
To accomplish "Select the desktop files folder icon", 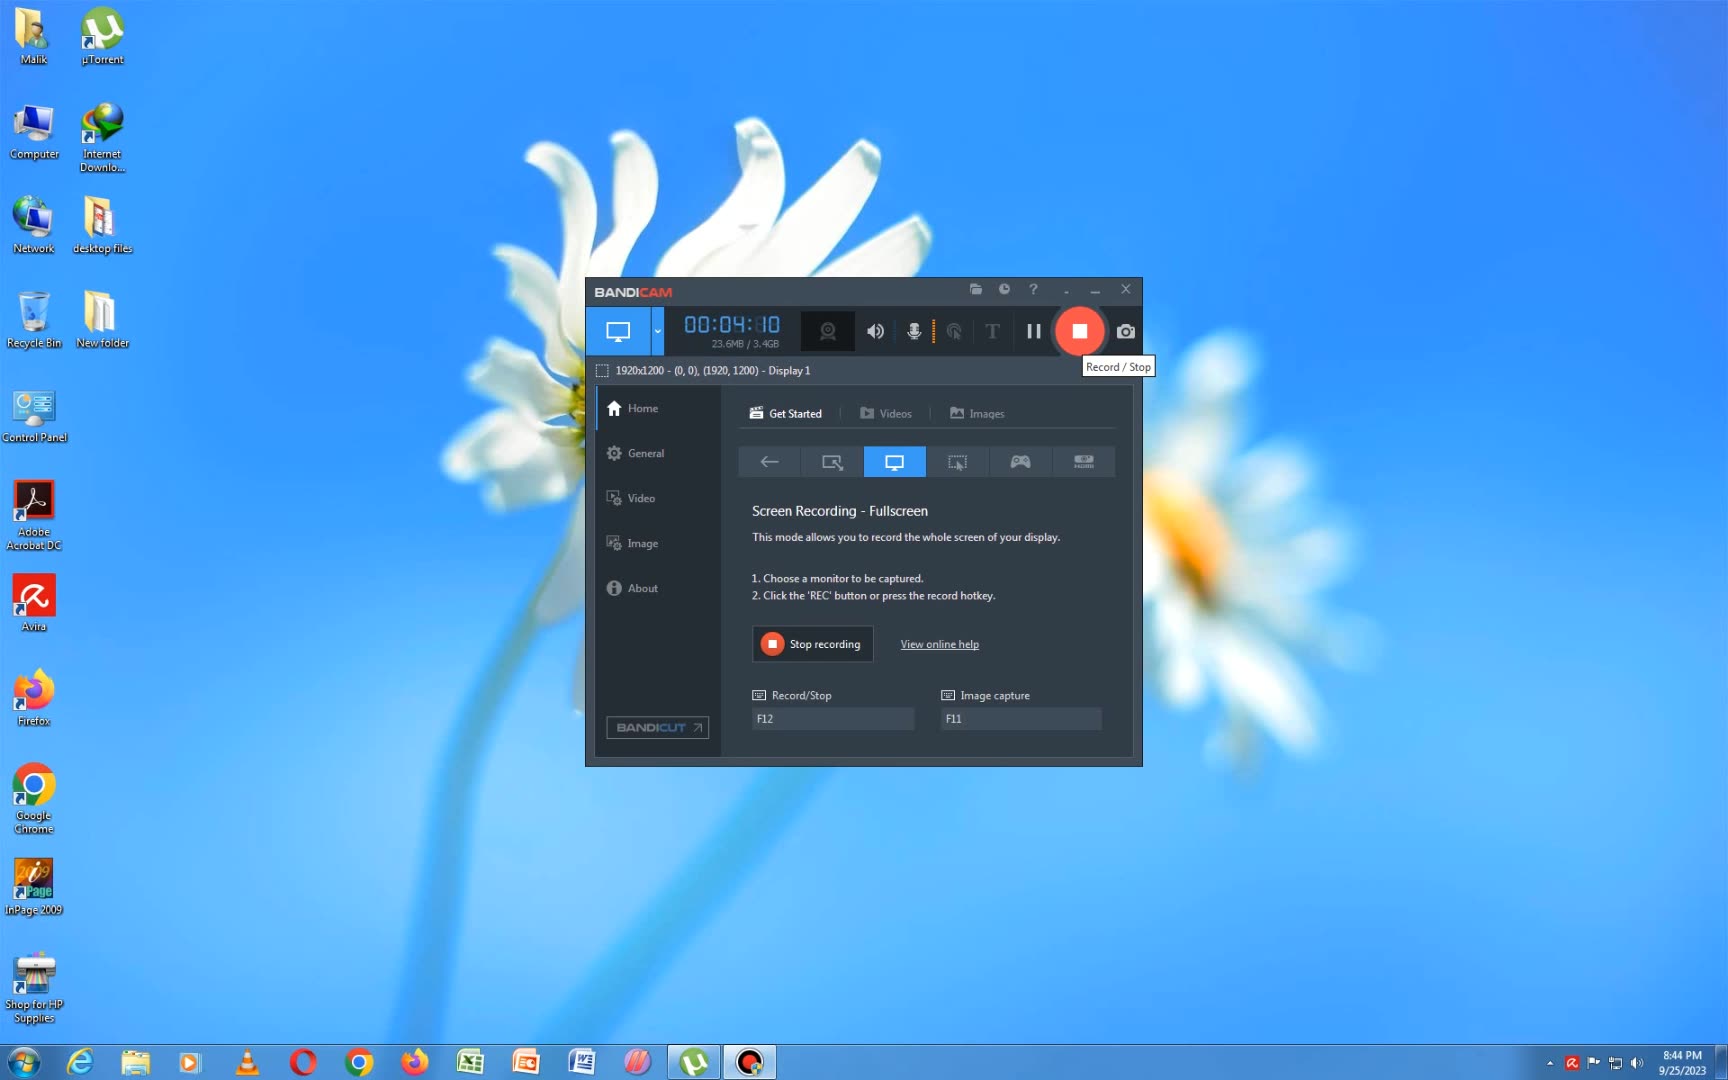I will 102,226.
